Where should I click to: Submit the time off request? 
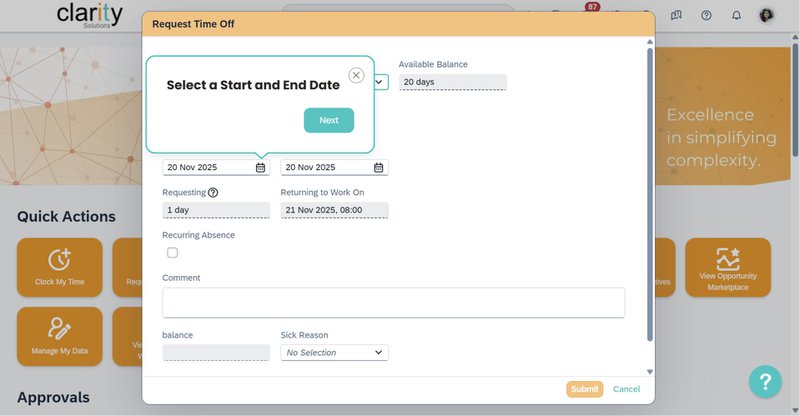point(584,389)
